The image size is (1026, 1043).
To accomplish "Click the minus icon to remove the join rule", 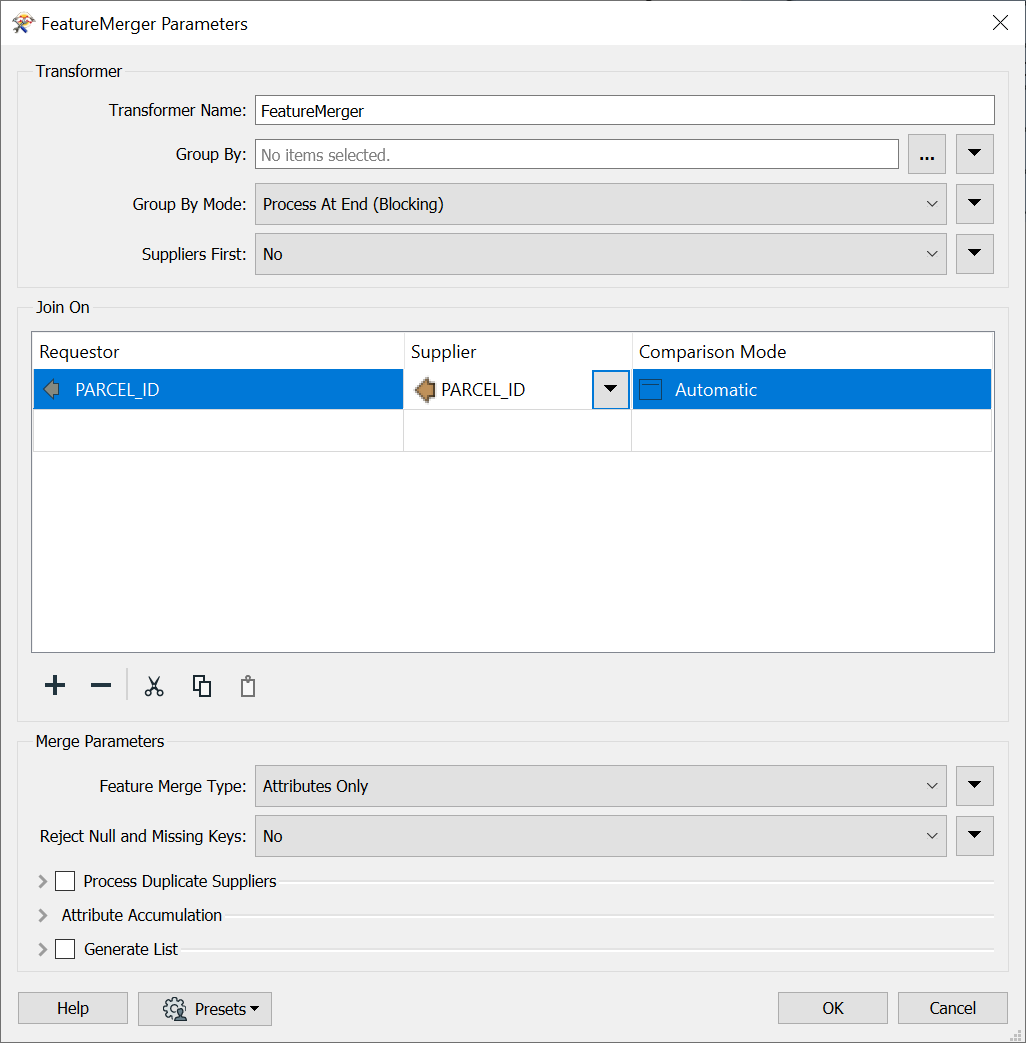I will pos(100,686).
